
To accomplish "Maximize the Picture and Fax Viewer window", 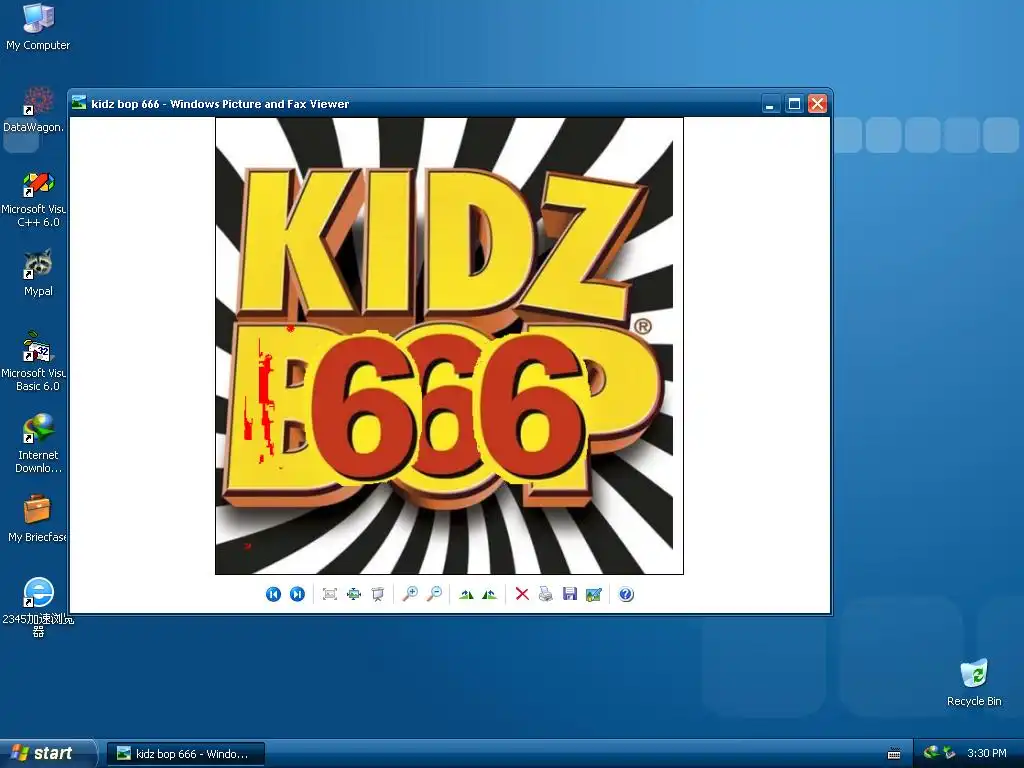I will (794, 104).
